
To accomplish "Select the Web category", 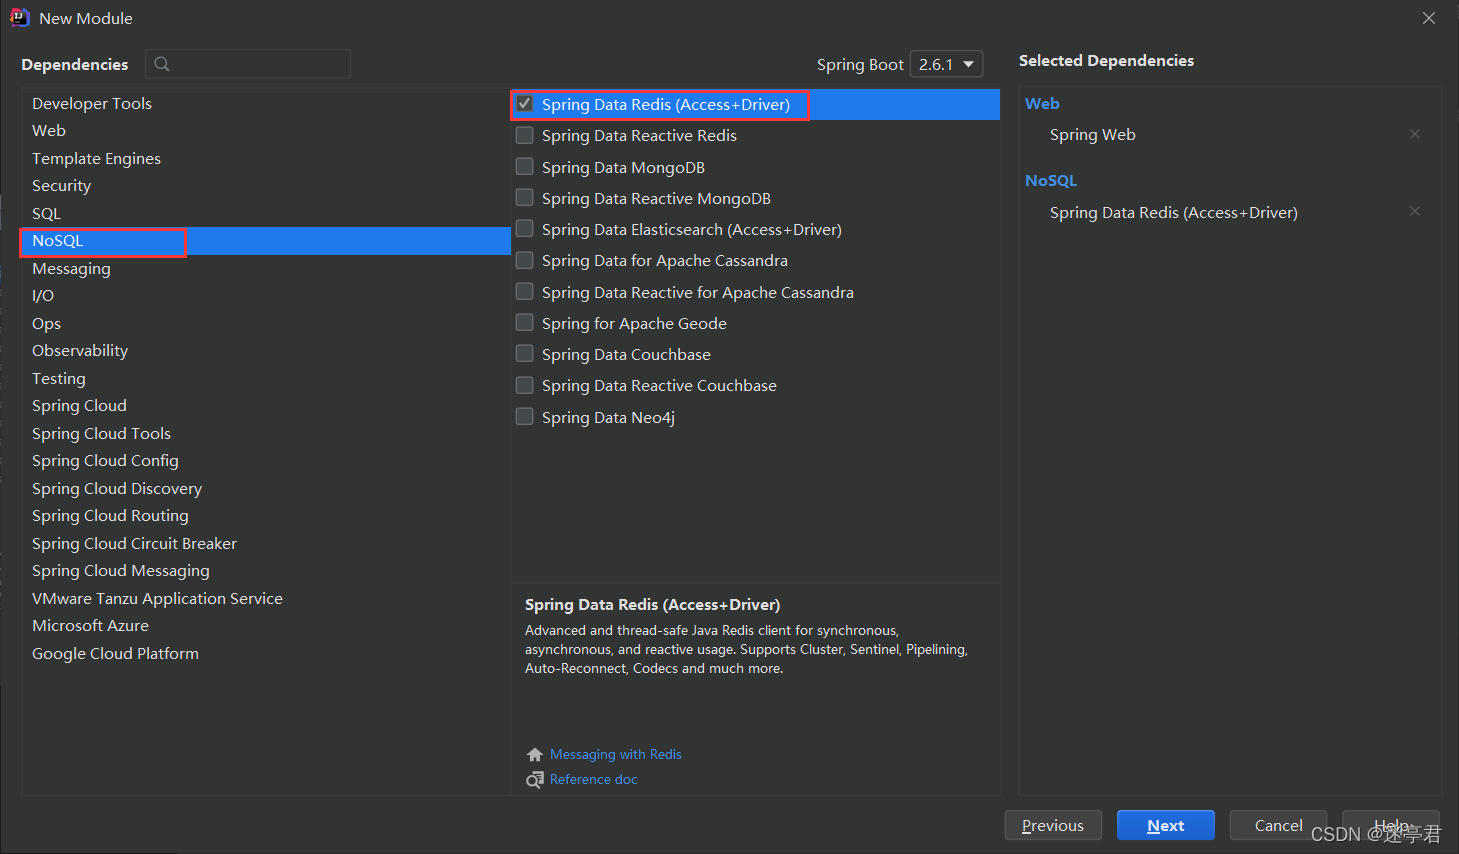I will (x=266, y=131).
